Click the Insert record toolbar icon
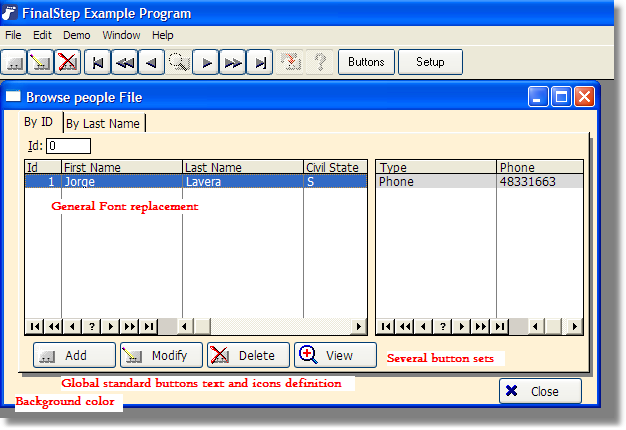Image resolution: width=626 pixels, height=430 pixels. (16, 62)
